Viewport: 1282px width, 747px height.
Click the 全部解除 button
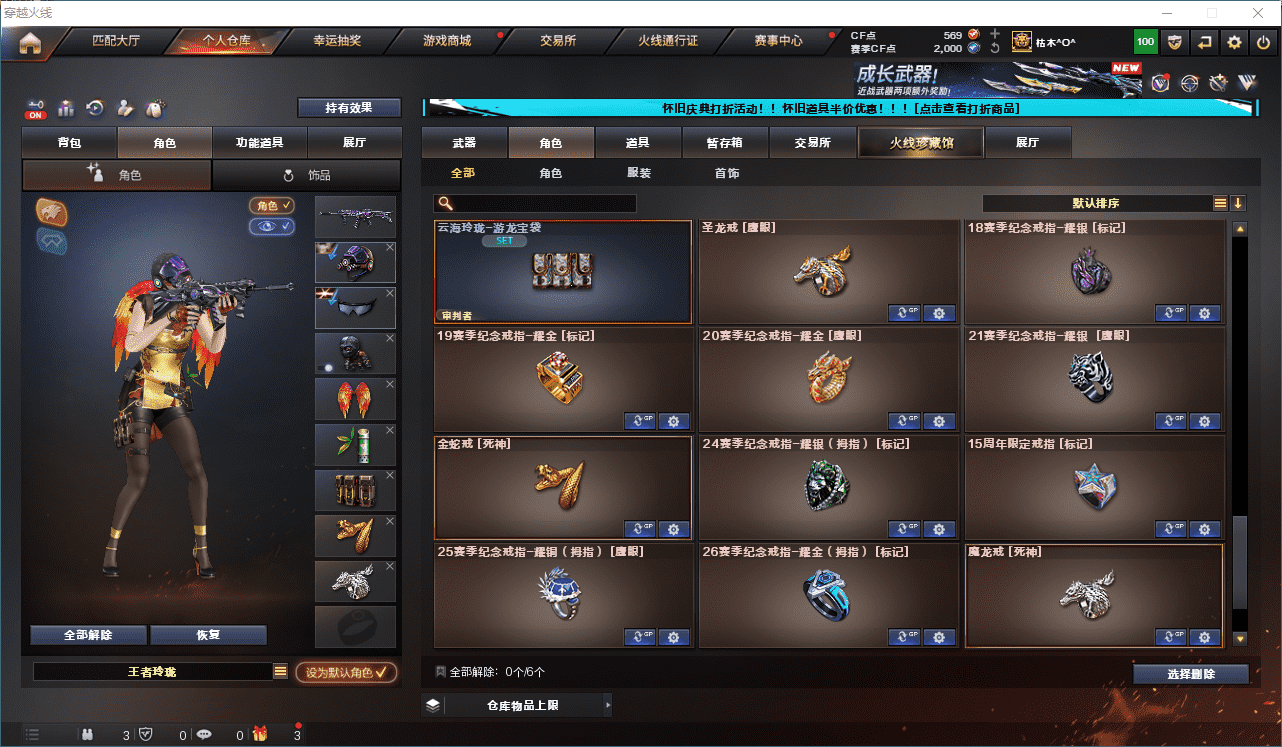[x=88, y=635]
